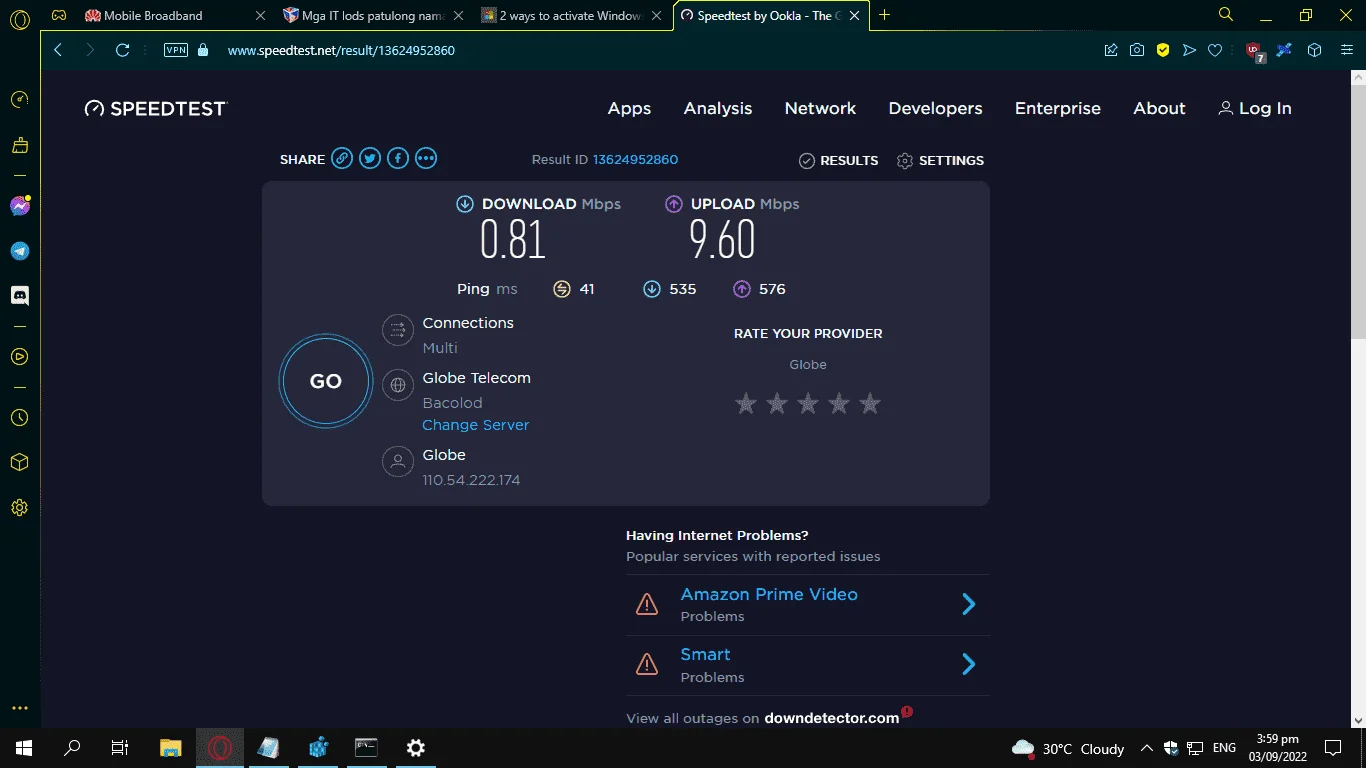
Task: Show hidden system tray icons
Action: pos(1146,748)
